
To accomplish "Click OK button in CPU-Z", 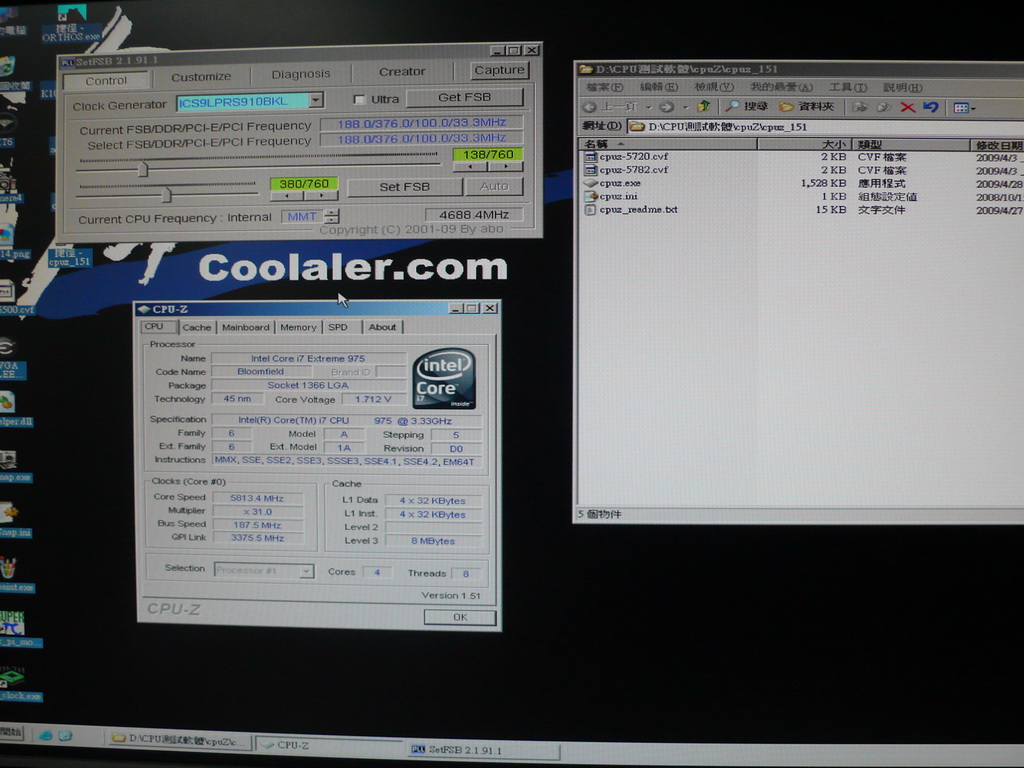I will [x=460, y=617].
